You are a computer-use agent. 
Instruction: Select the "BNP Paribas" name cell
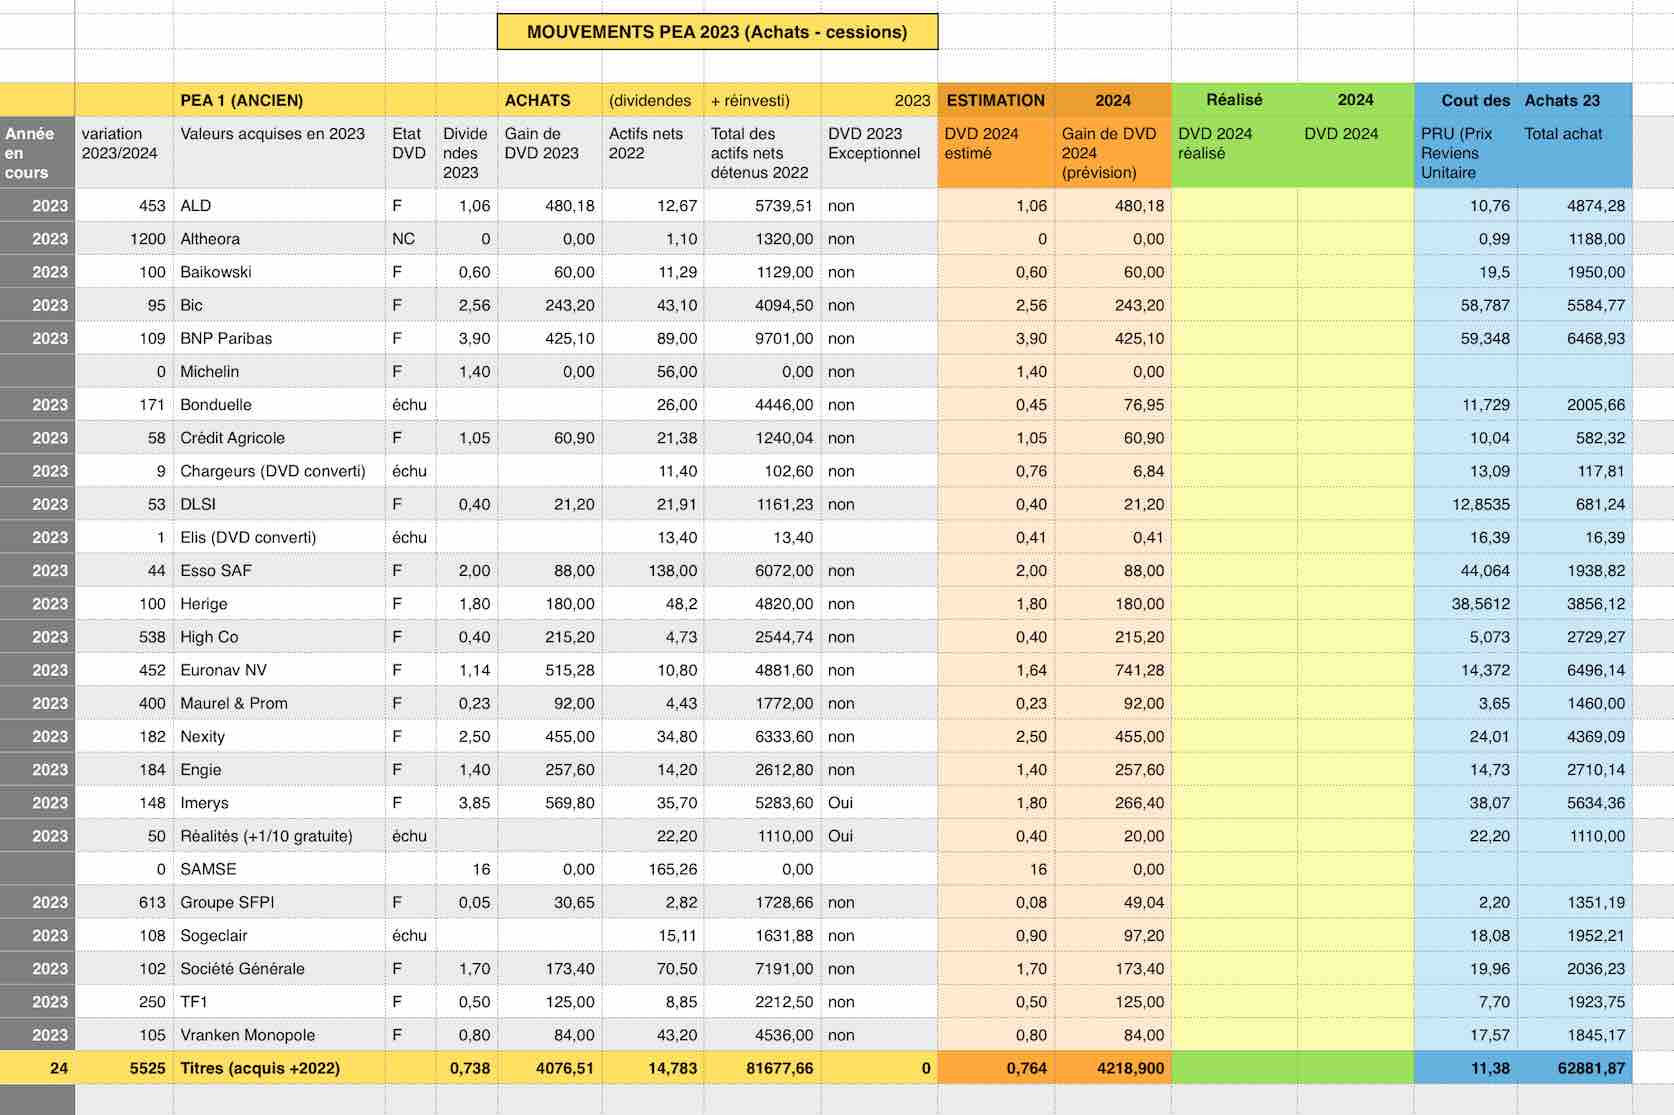click(x=278, y=338)
